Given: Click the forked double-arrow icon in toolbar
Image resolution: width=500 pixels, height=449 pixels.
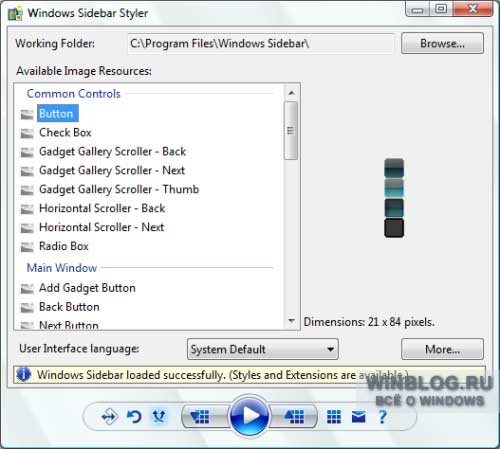Looking at the screenshot, I should (x=159, y=416).
